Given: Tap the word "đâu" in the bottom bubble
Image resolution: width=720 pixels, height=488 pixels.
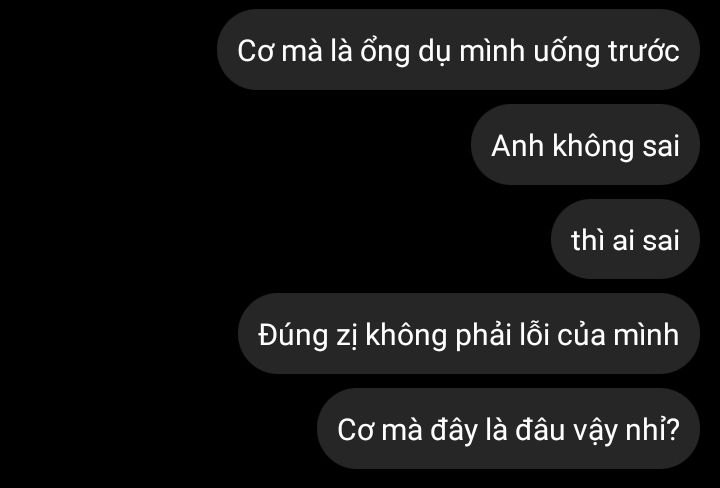Looking at the screenshot, I should click(x=540, y=429).
